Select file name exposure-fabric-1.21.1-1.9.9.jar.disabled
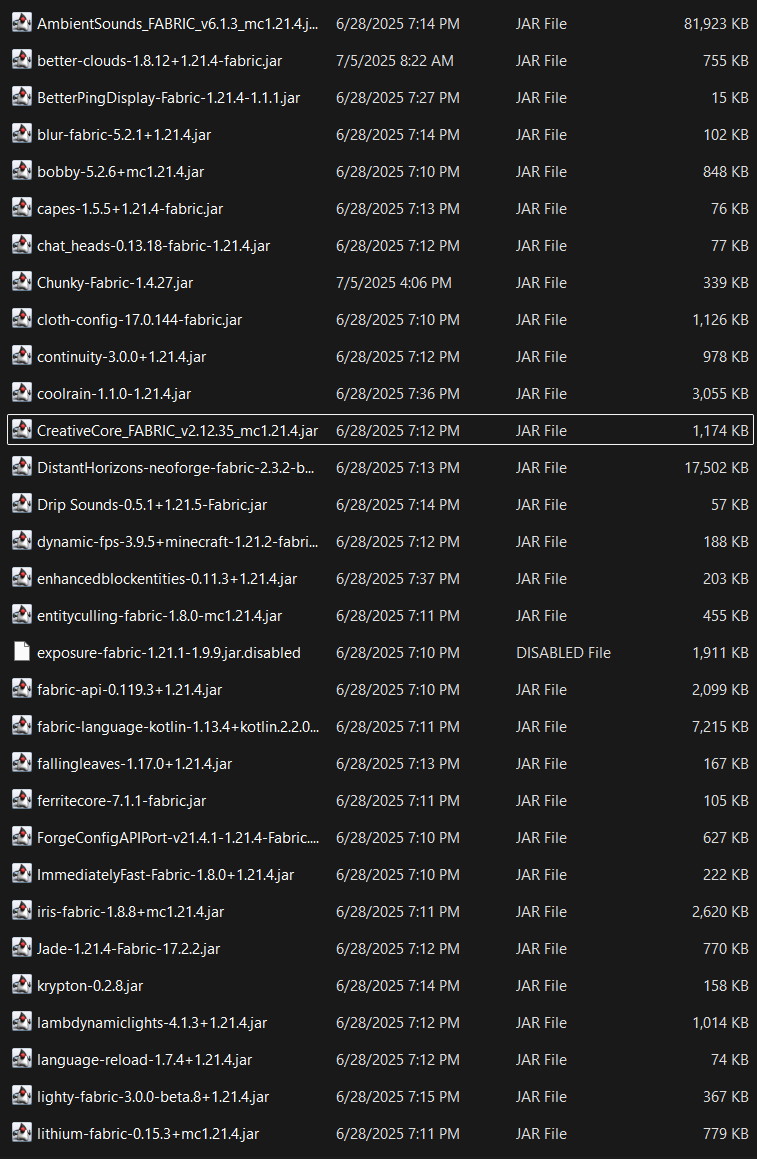This screenshot has width=757, height=1159. tap(169, 653)
